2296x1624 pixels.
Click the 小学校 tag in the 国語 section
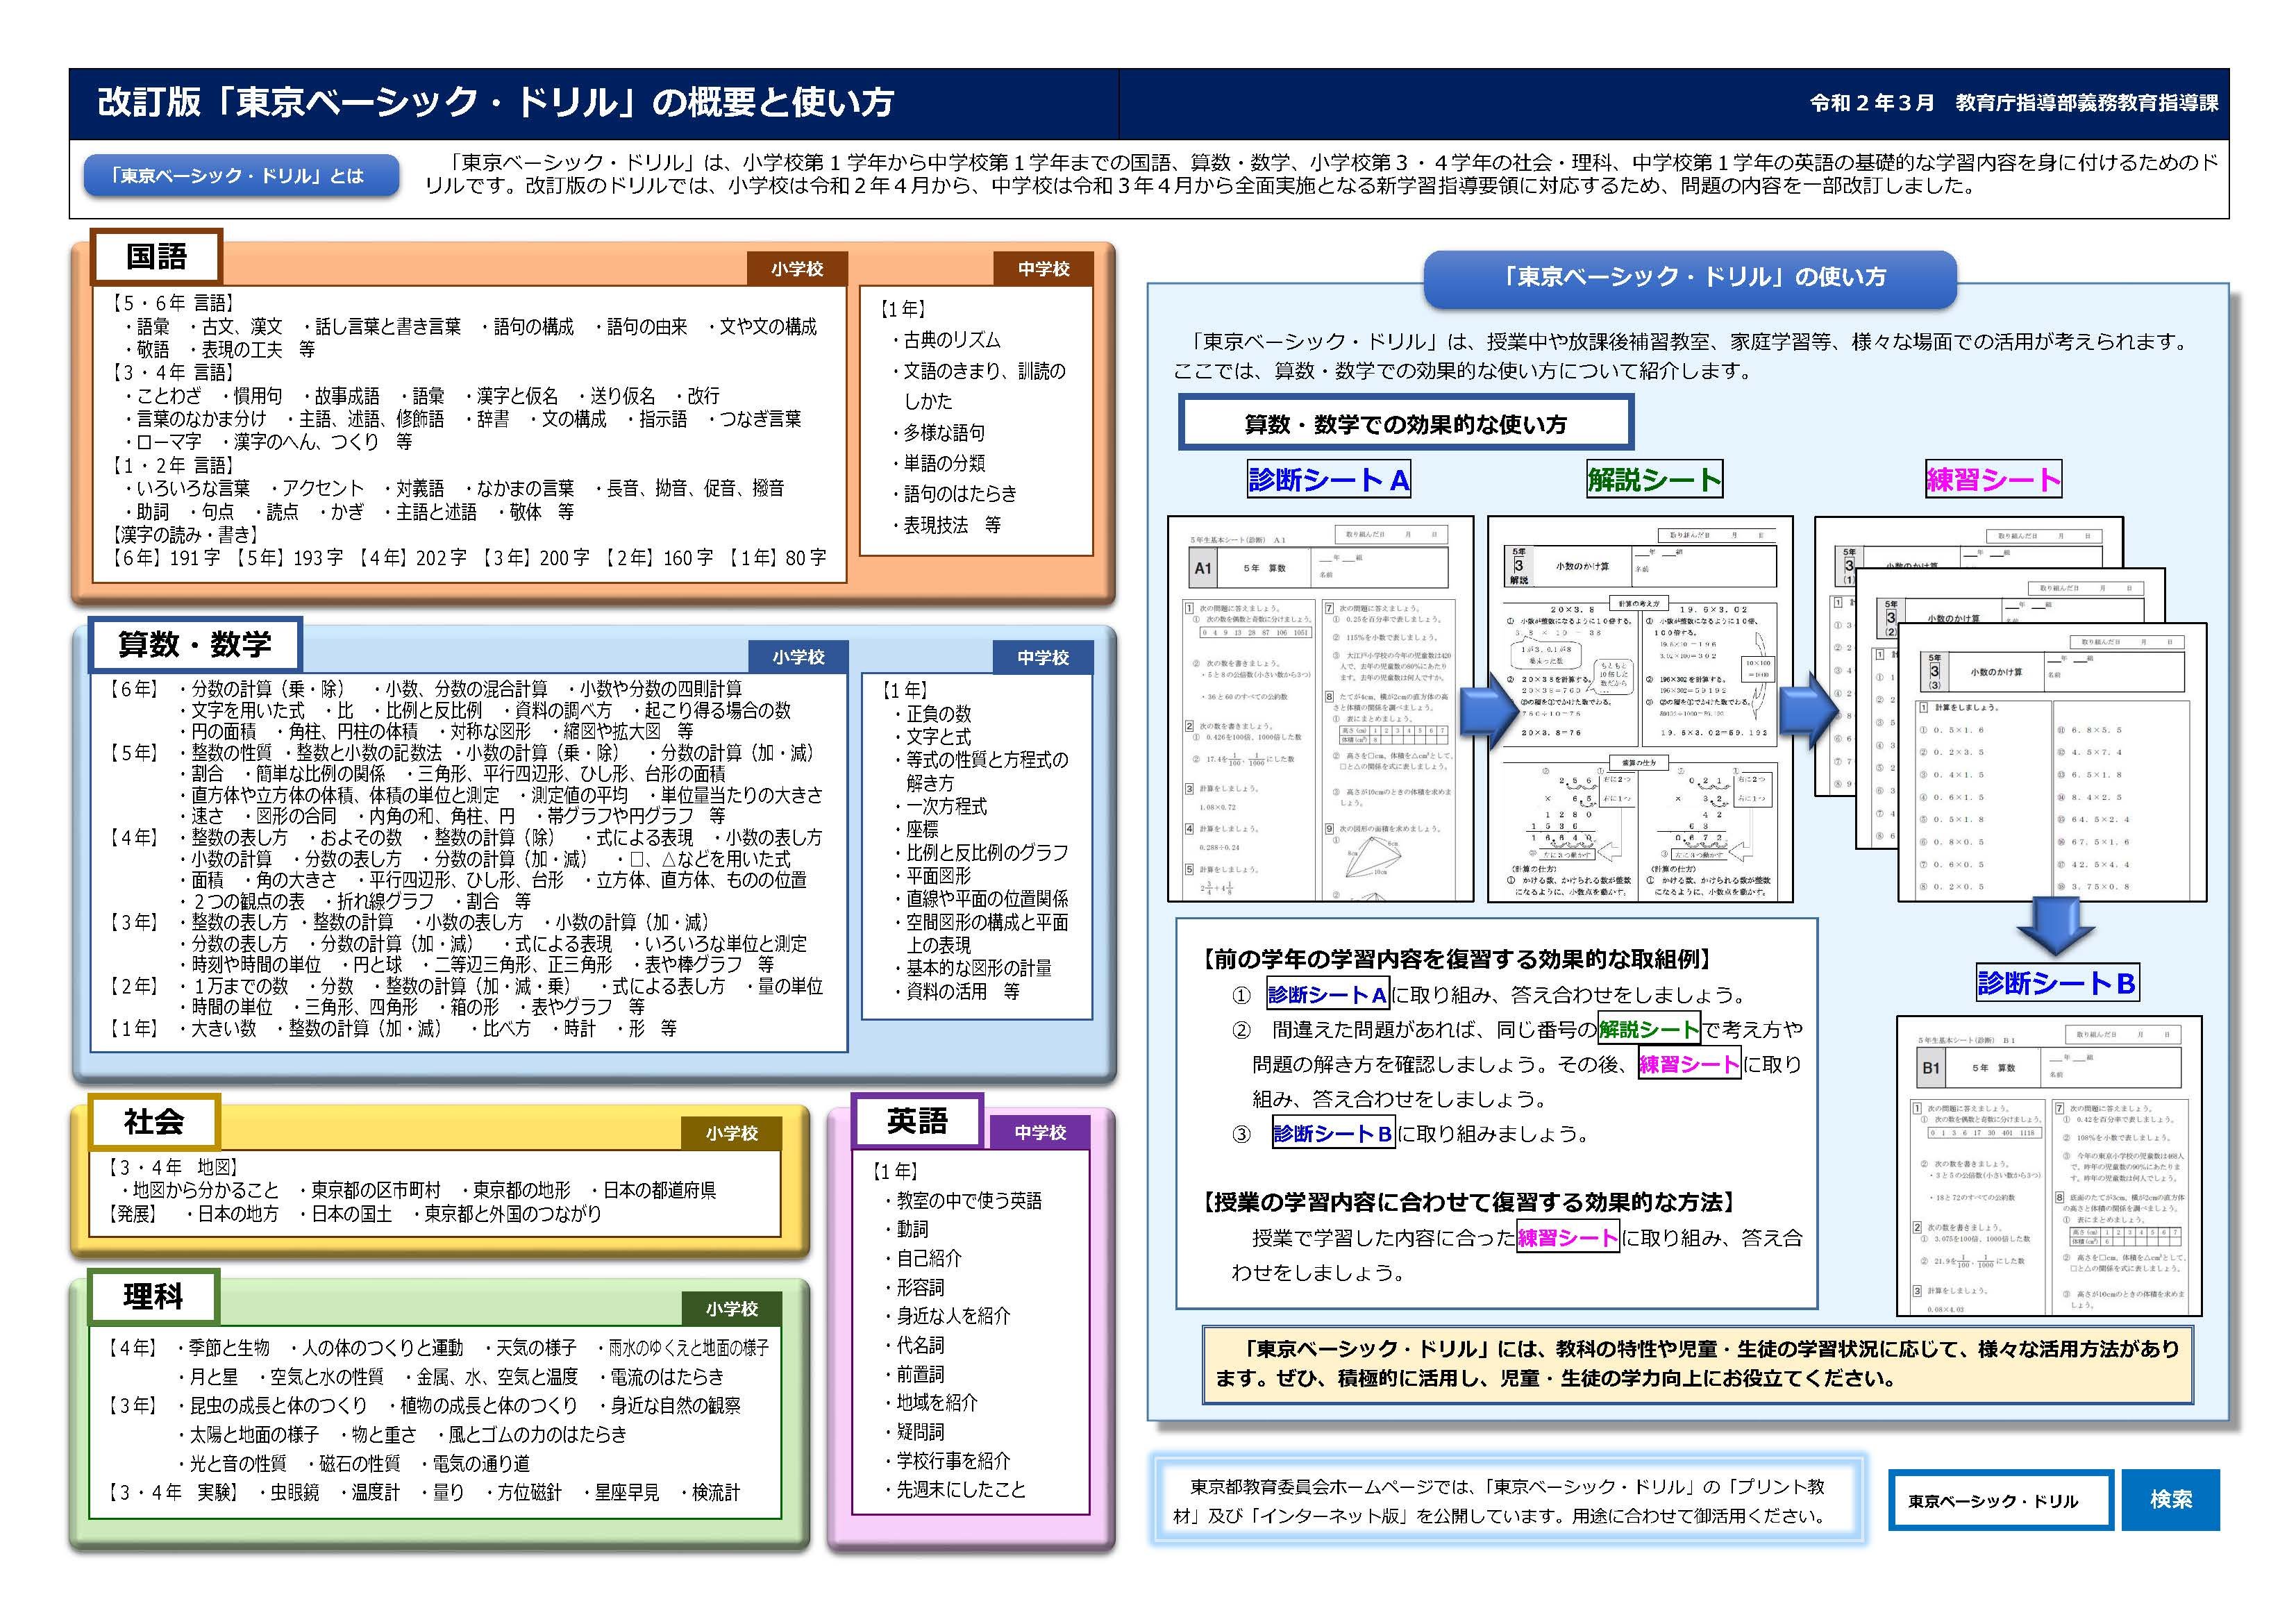tap(797, 269)
